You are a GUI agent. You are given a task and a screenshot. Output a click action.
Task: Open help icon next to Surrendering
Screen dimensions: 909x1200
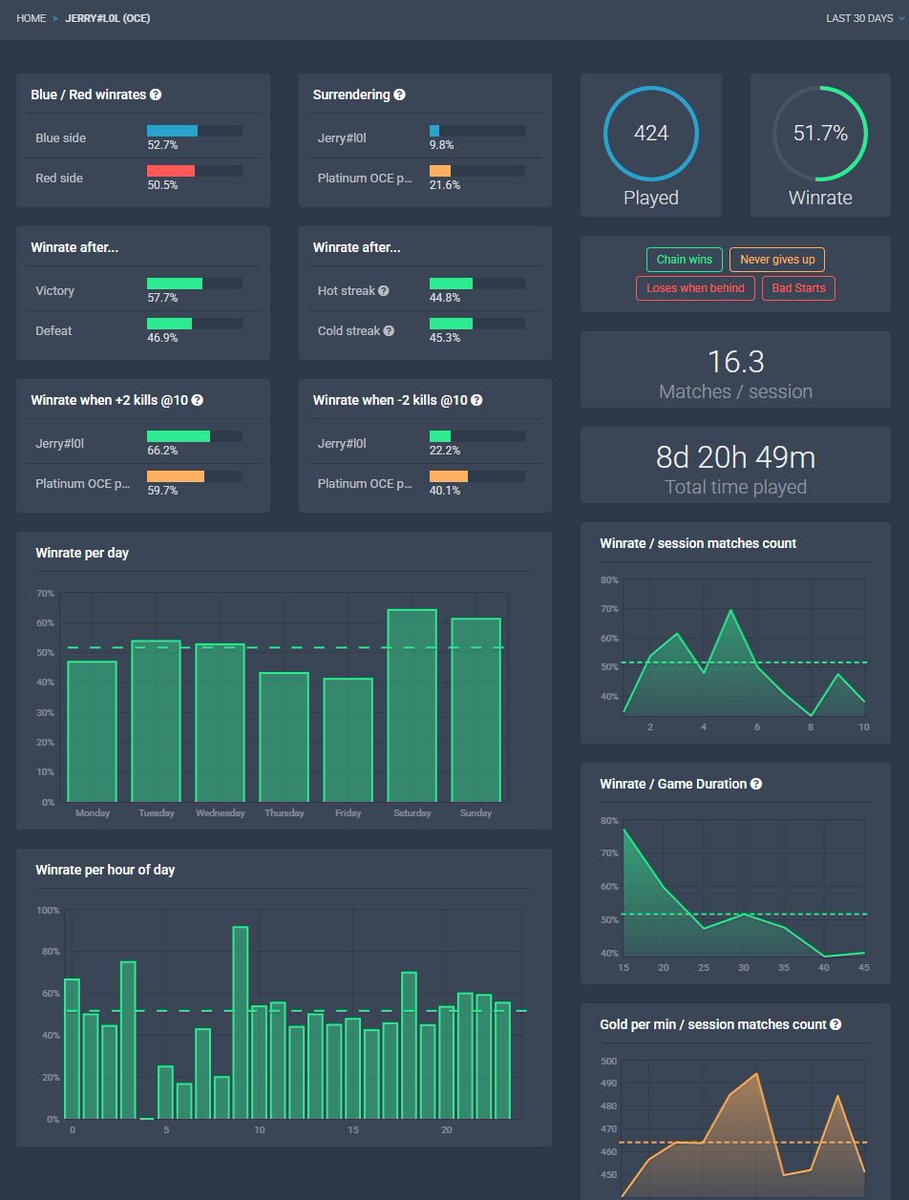click(x=400, y=95)
